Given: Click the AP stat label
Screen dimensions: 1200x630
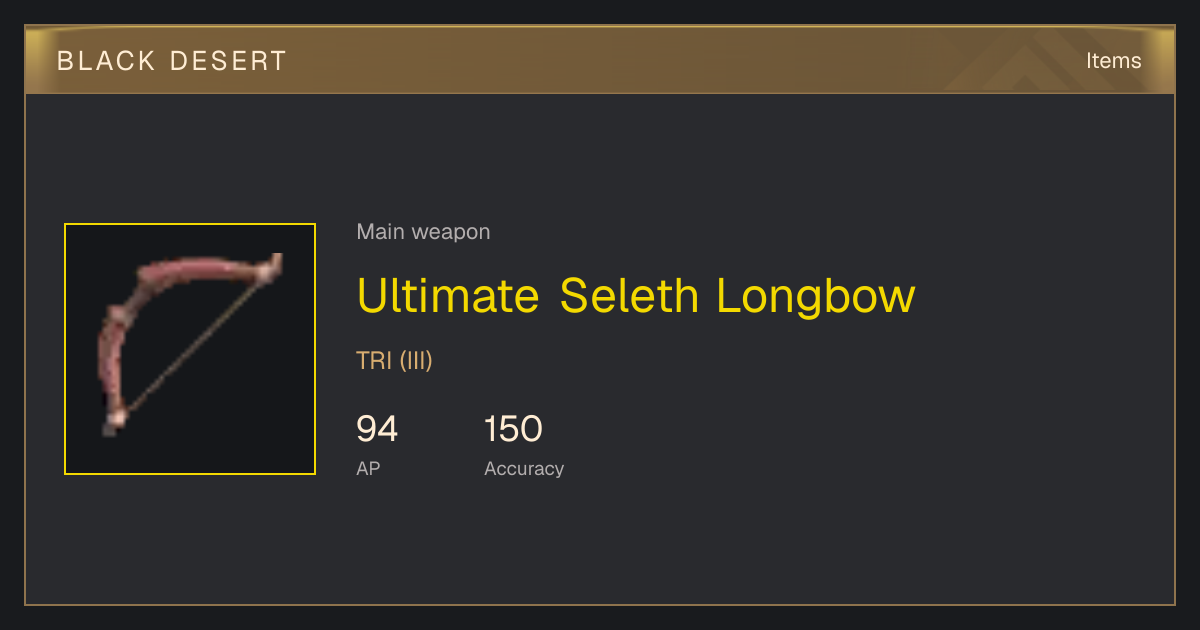Looking at the screenshot, I should pos(368,468).
